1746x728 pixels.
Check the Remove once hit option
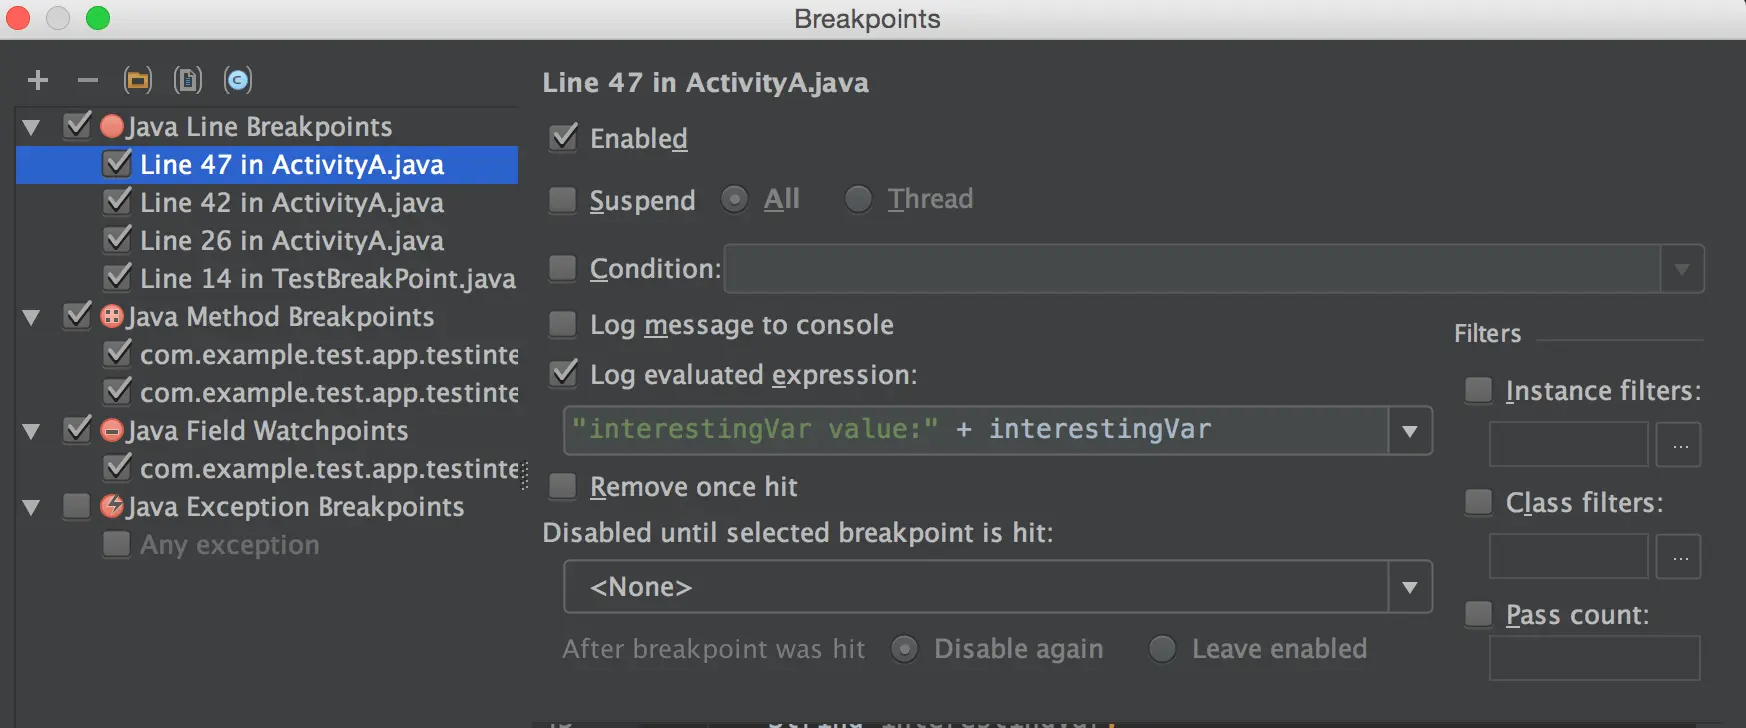pos(563,486)
